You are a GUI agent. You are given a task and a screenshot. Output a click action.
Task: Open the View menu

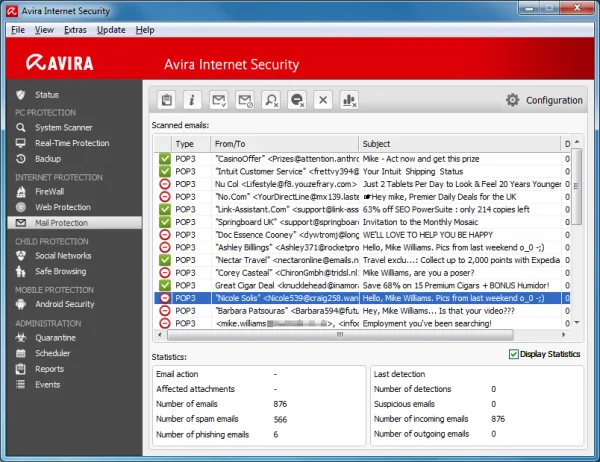[x=44, y=30]
